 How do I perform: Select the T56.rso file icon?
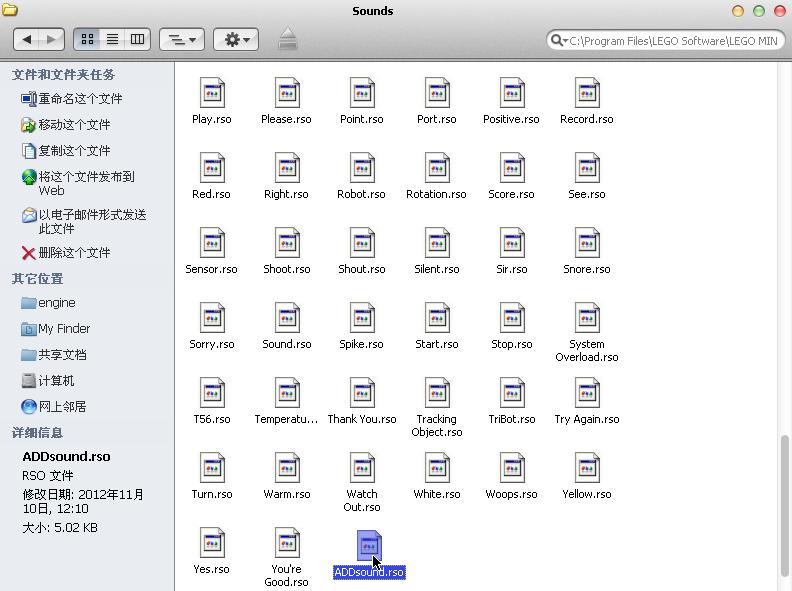pyautogui.click(x=212, y=393)
